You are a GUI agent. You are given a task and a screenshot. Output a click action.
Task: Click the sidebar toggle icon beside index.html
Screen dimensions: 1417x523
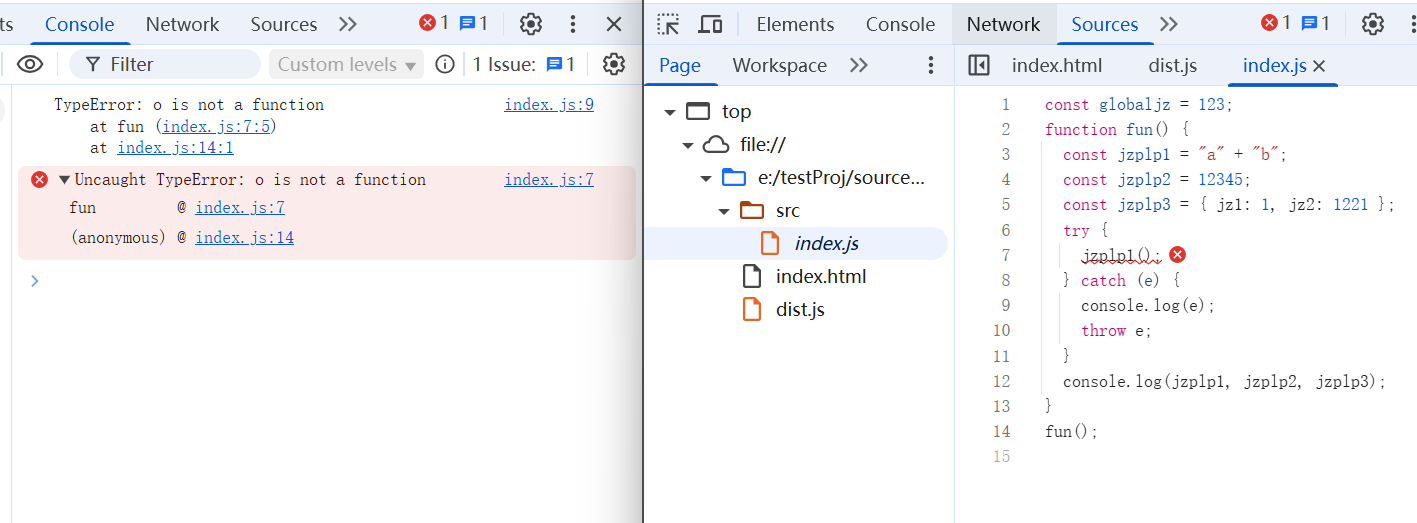[979, 66]
